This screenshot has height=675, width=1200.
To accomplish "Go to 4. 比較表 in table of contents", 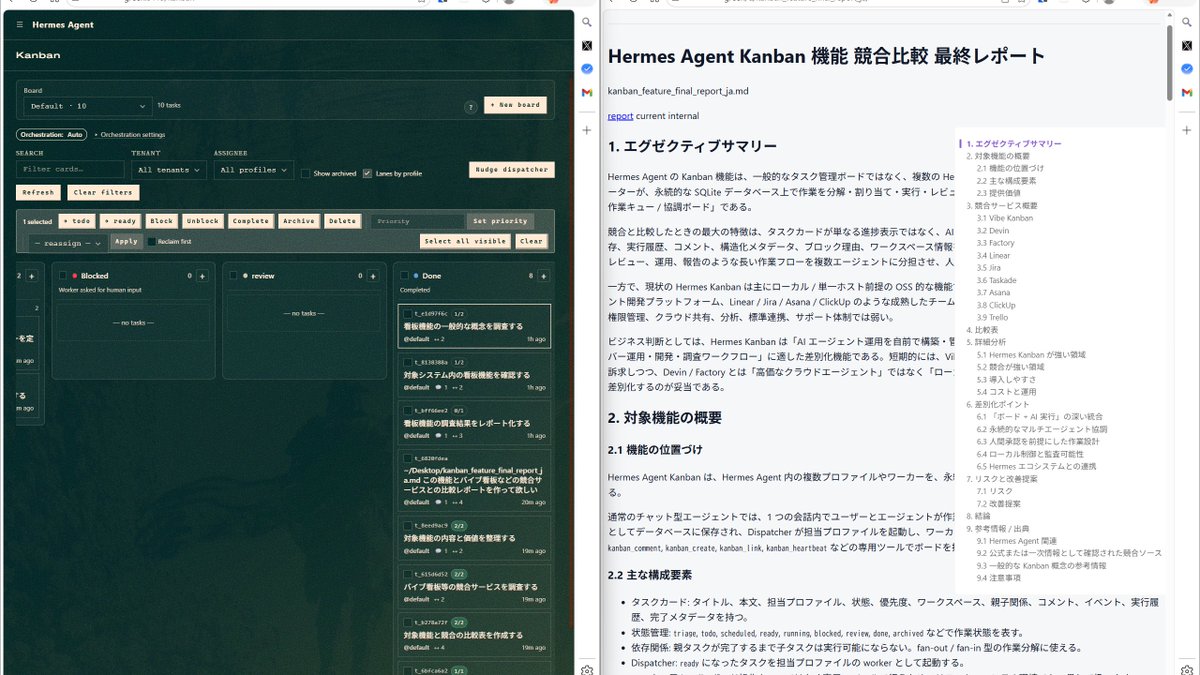I will point(982,329).
